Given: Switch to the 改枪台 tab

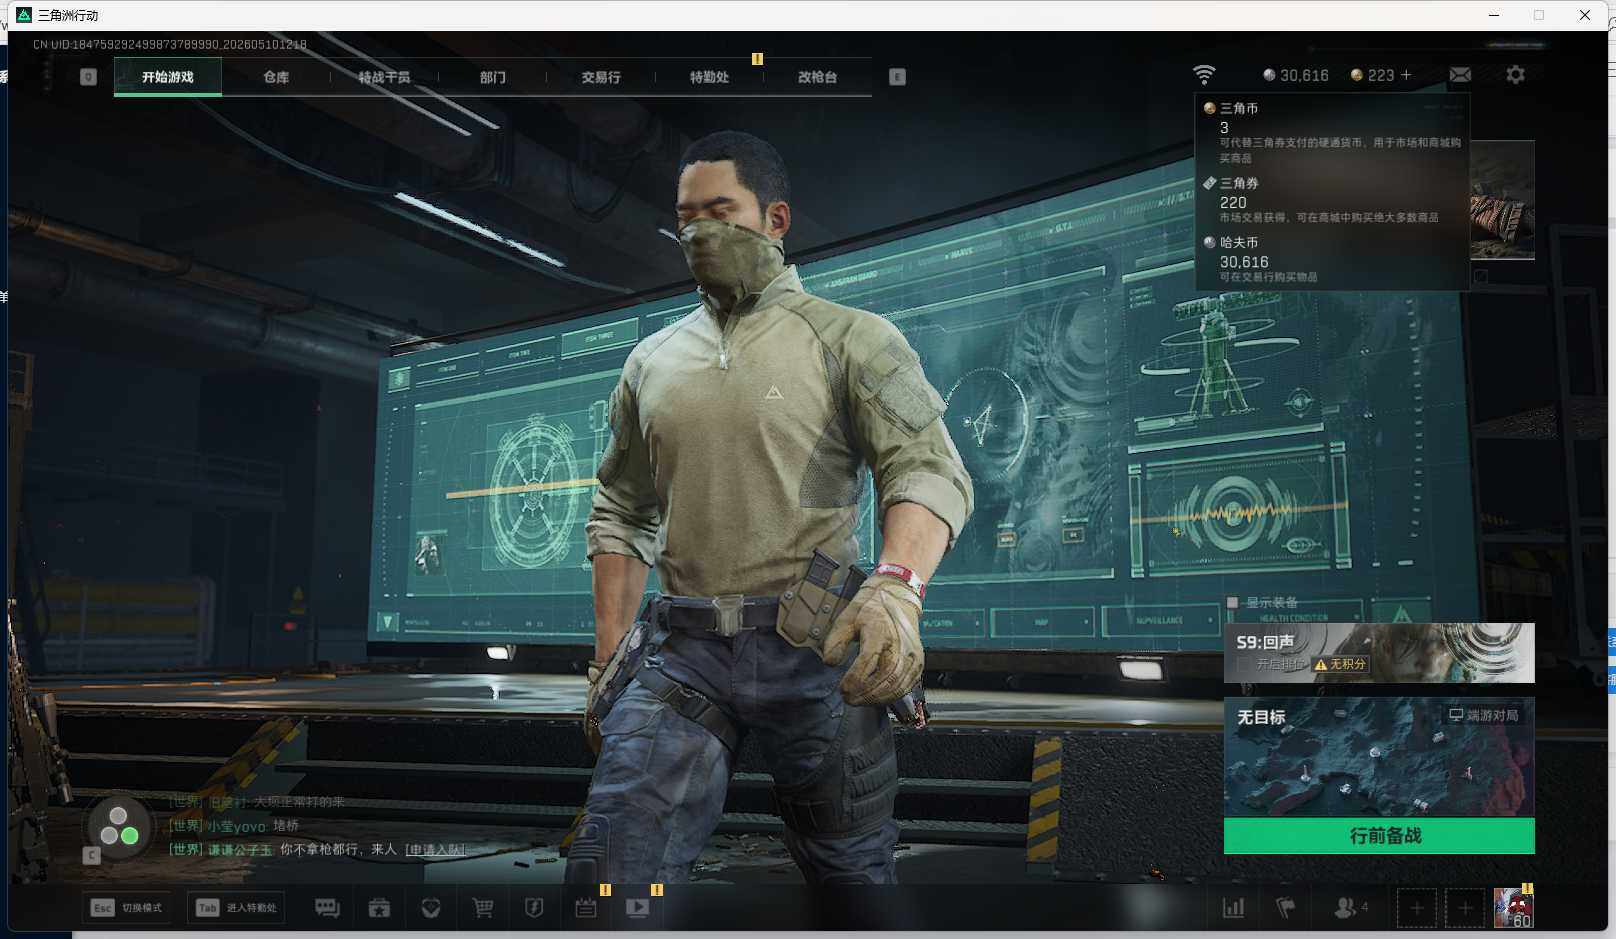Looking at the screenshot, I should point(817,77).
